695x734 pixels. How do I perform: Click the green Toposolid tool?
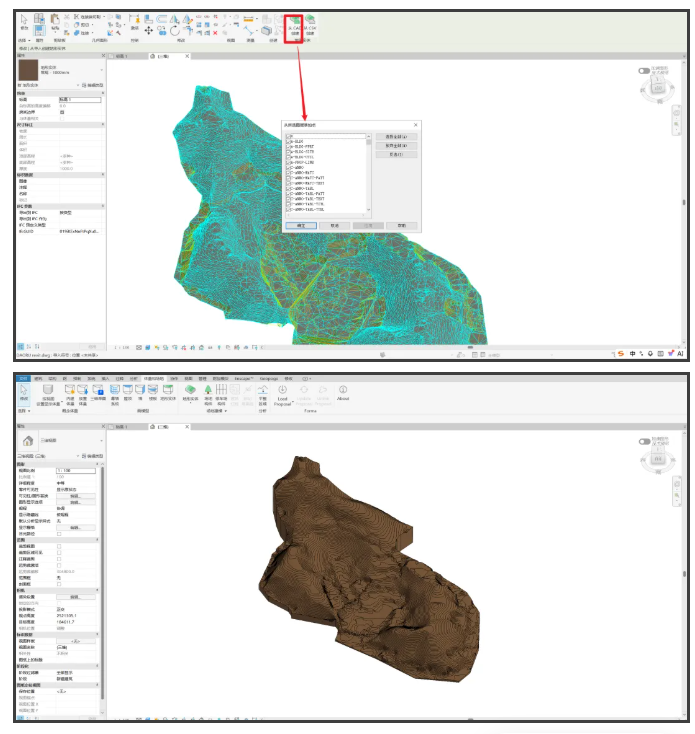pos(190,389)
